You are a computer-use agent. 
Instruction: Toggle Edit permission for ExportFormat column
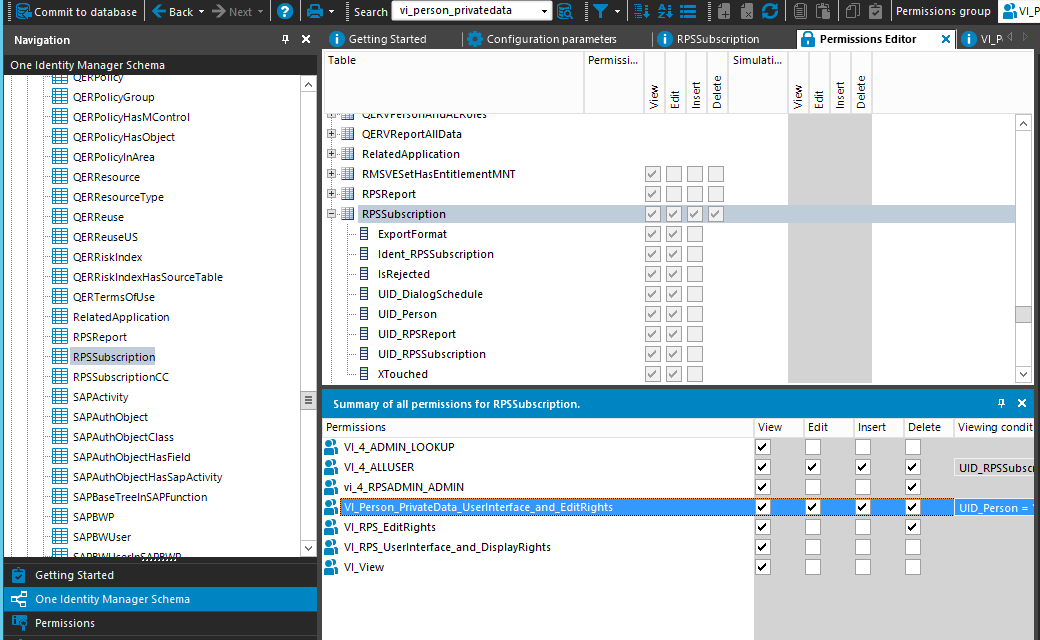[x=673, y=234]
